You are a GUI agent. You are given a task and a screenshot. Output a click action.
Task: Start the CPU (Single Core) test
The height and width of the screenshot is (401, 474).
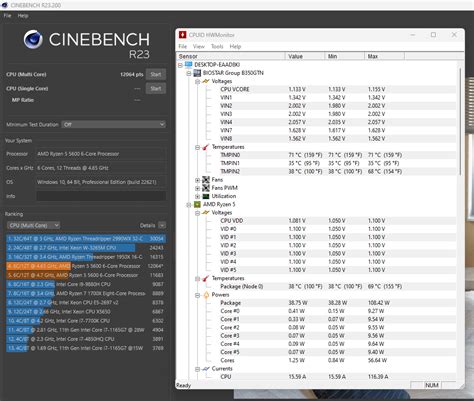pos(156,88)
